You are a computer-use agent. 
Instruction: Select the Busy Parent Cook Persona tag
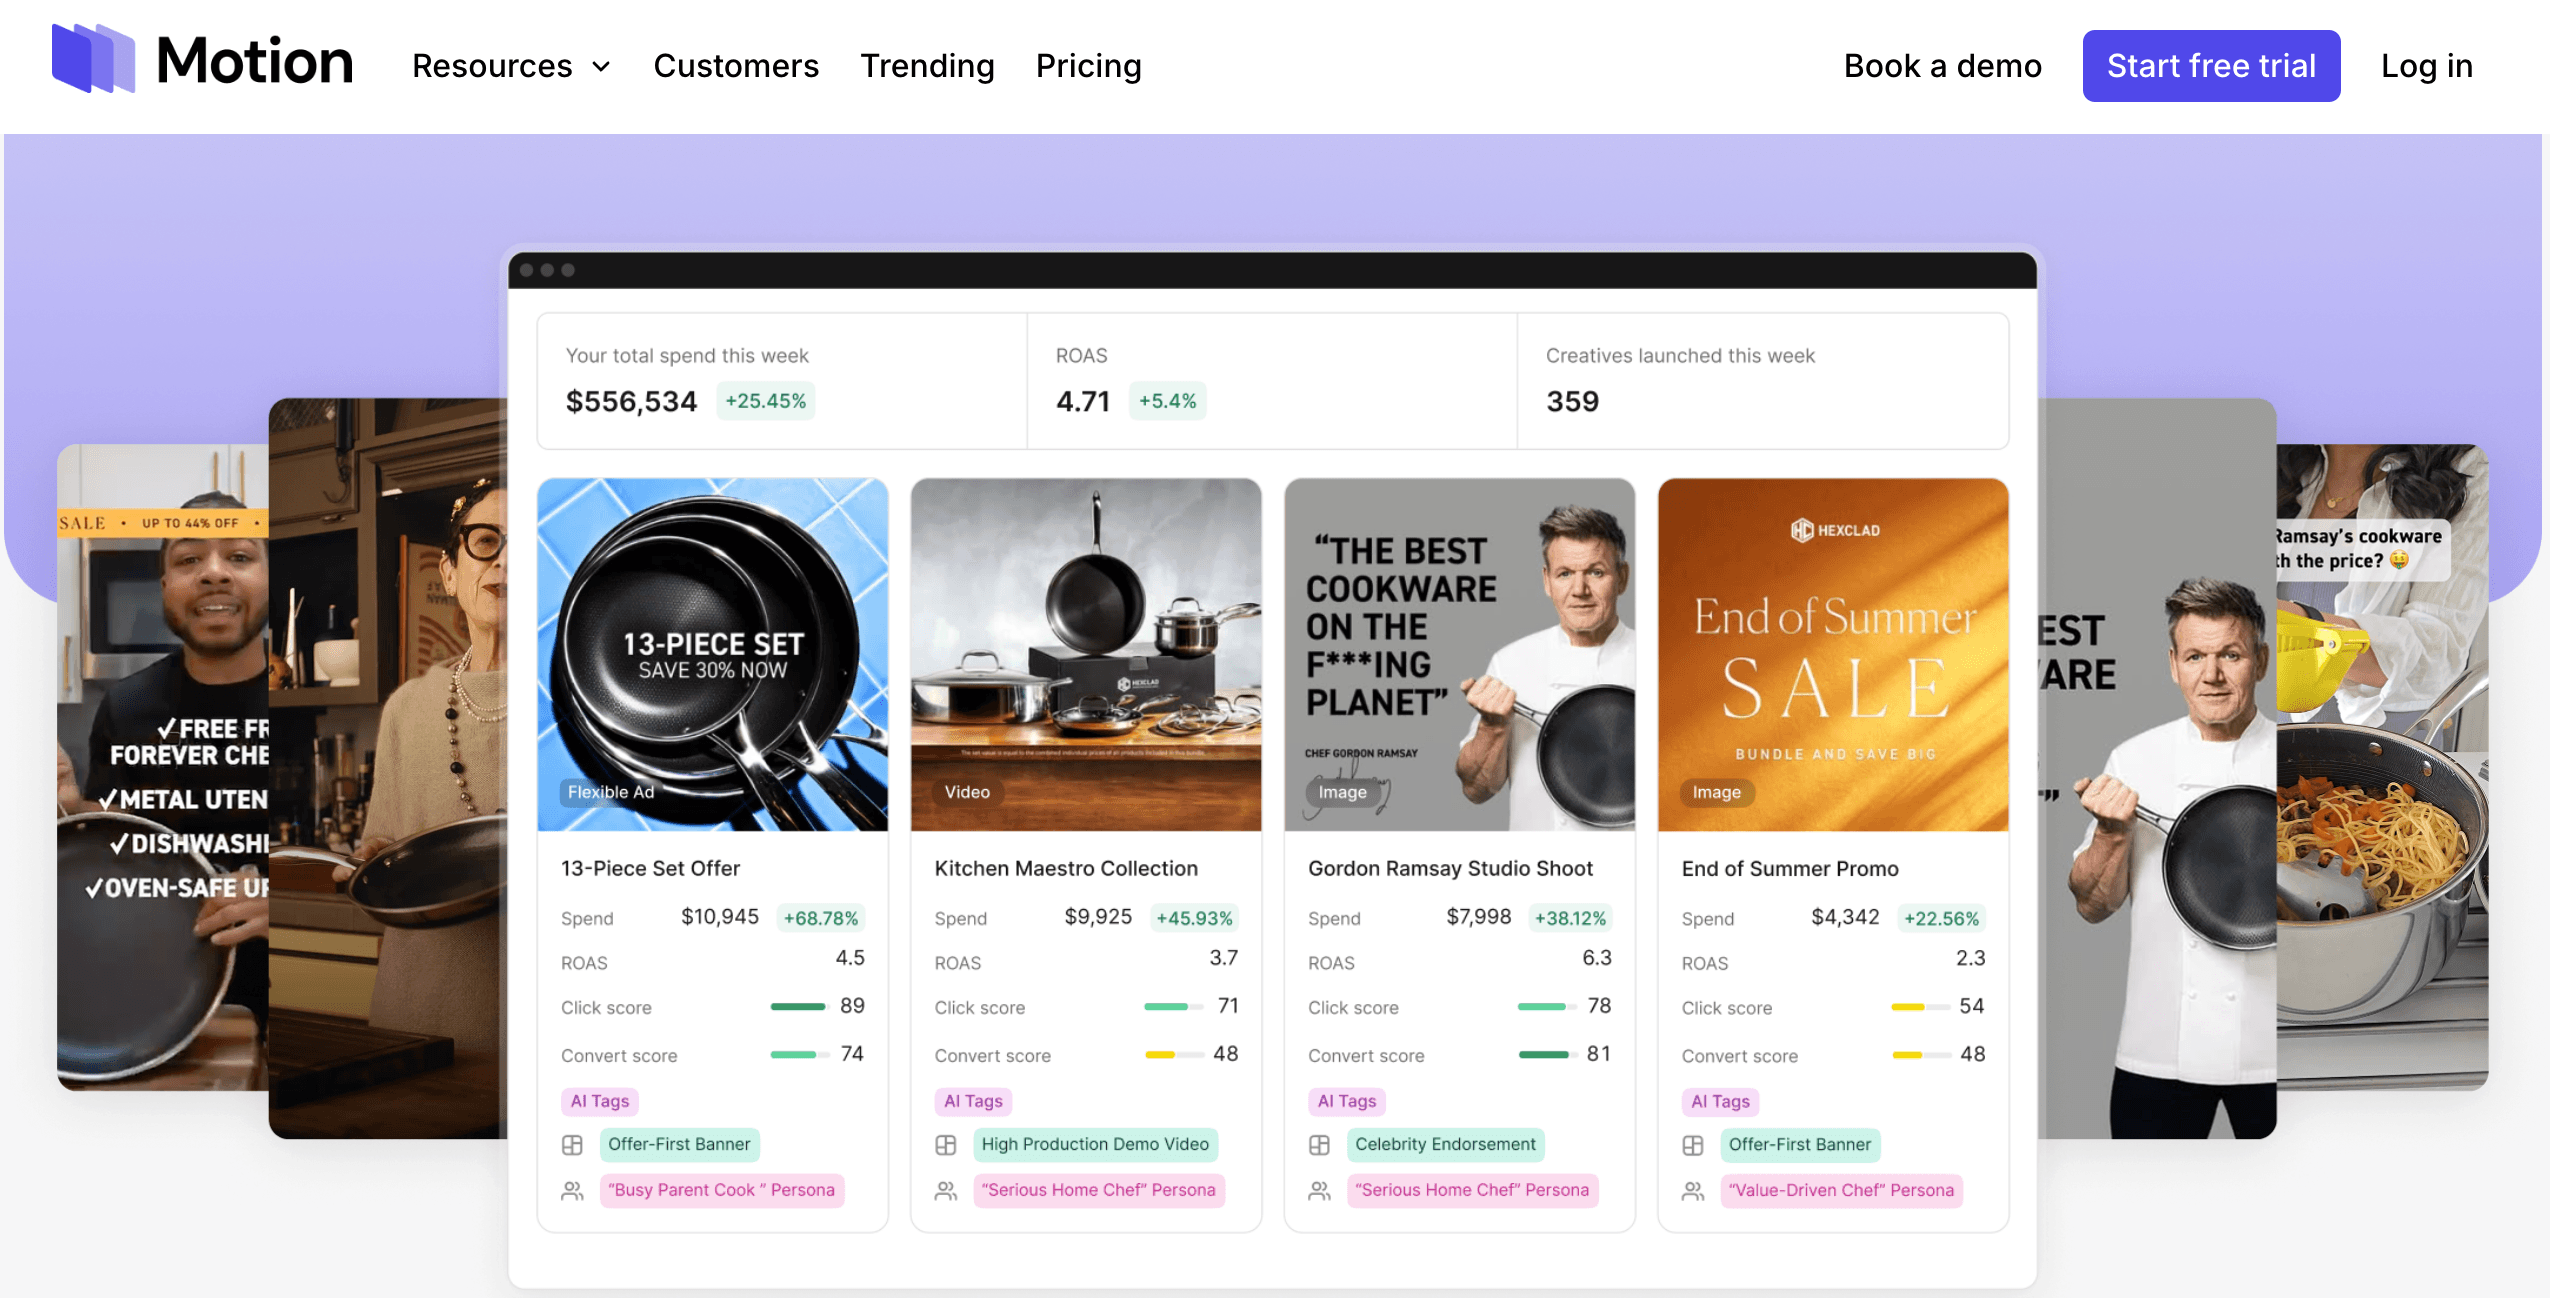721,1191
